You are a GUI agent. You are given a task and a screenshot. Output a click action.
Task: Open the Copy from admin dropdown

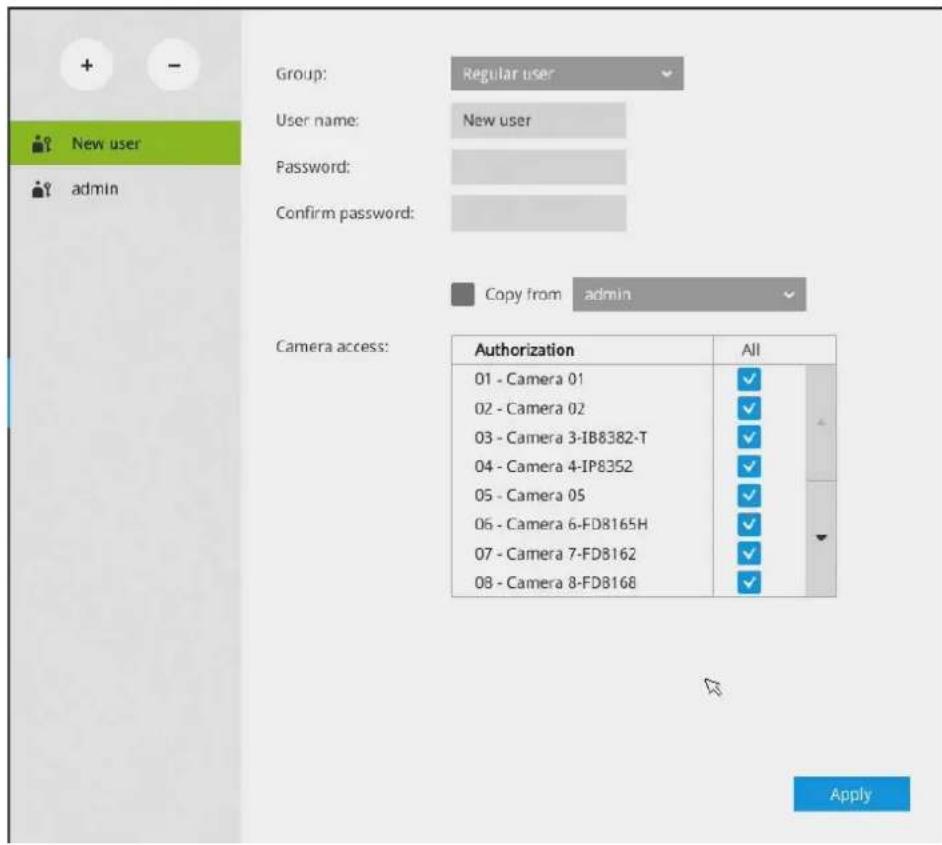tap(689, 294)
